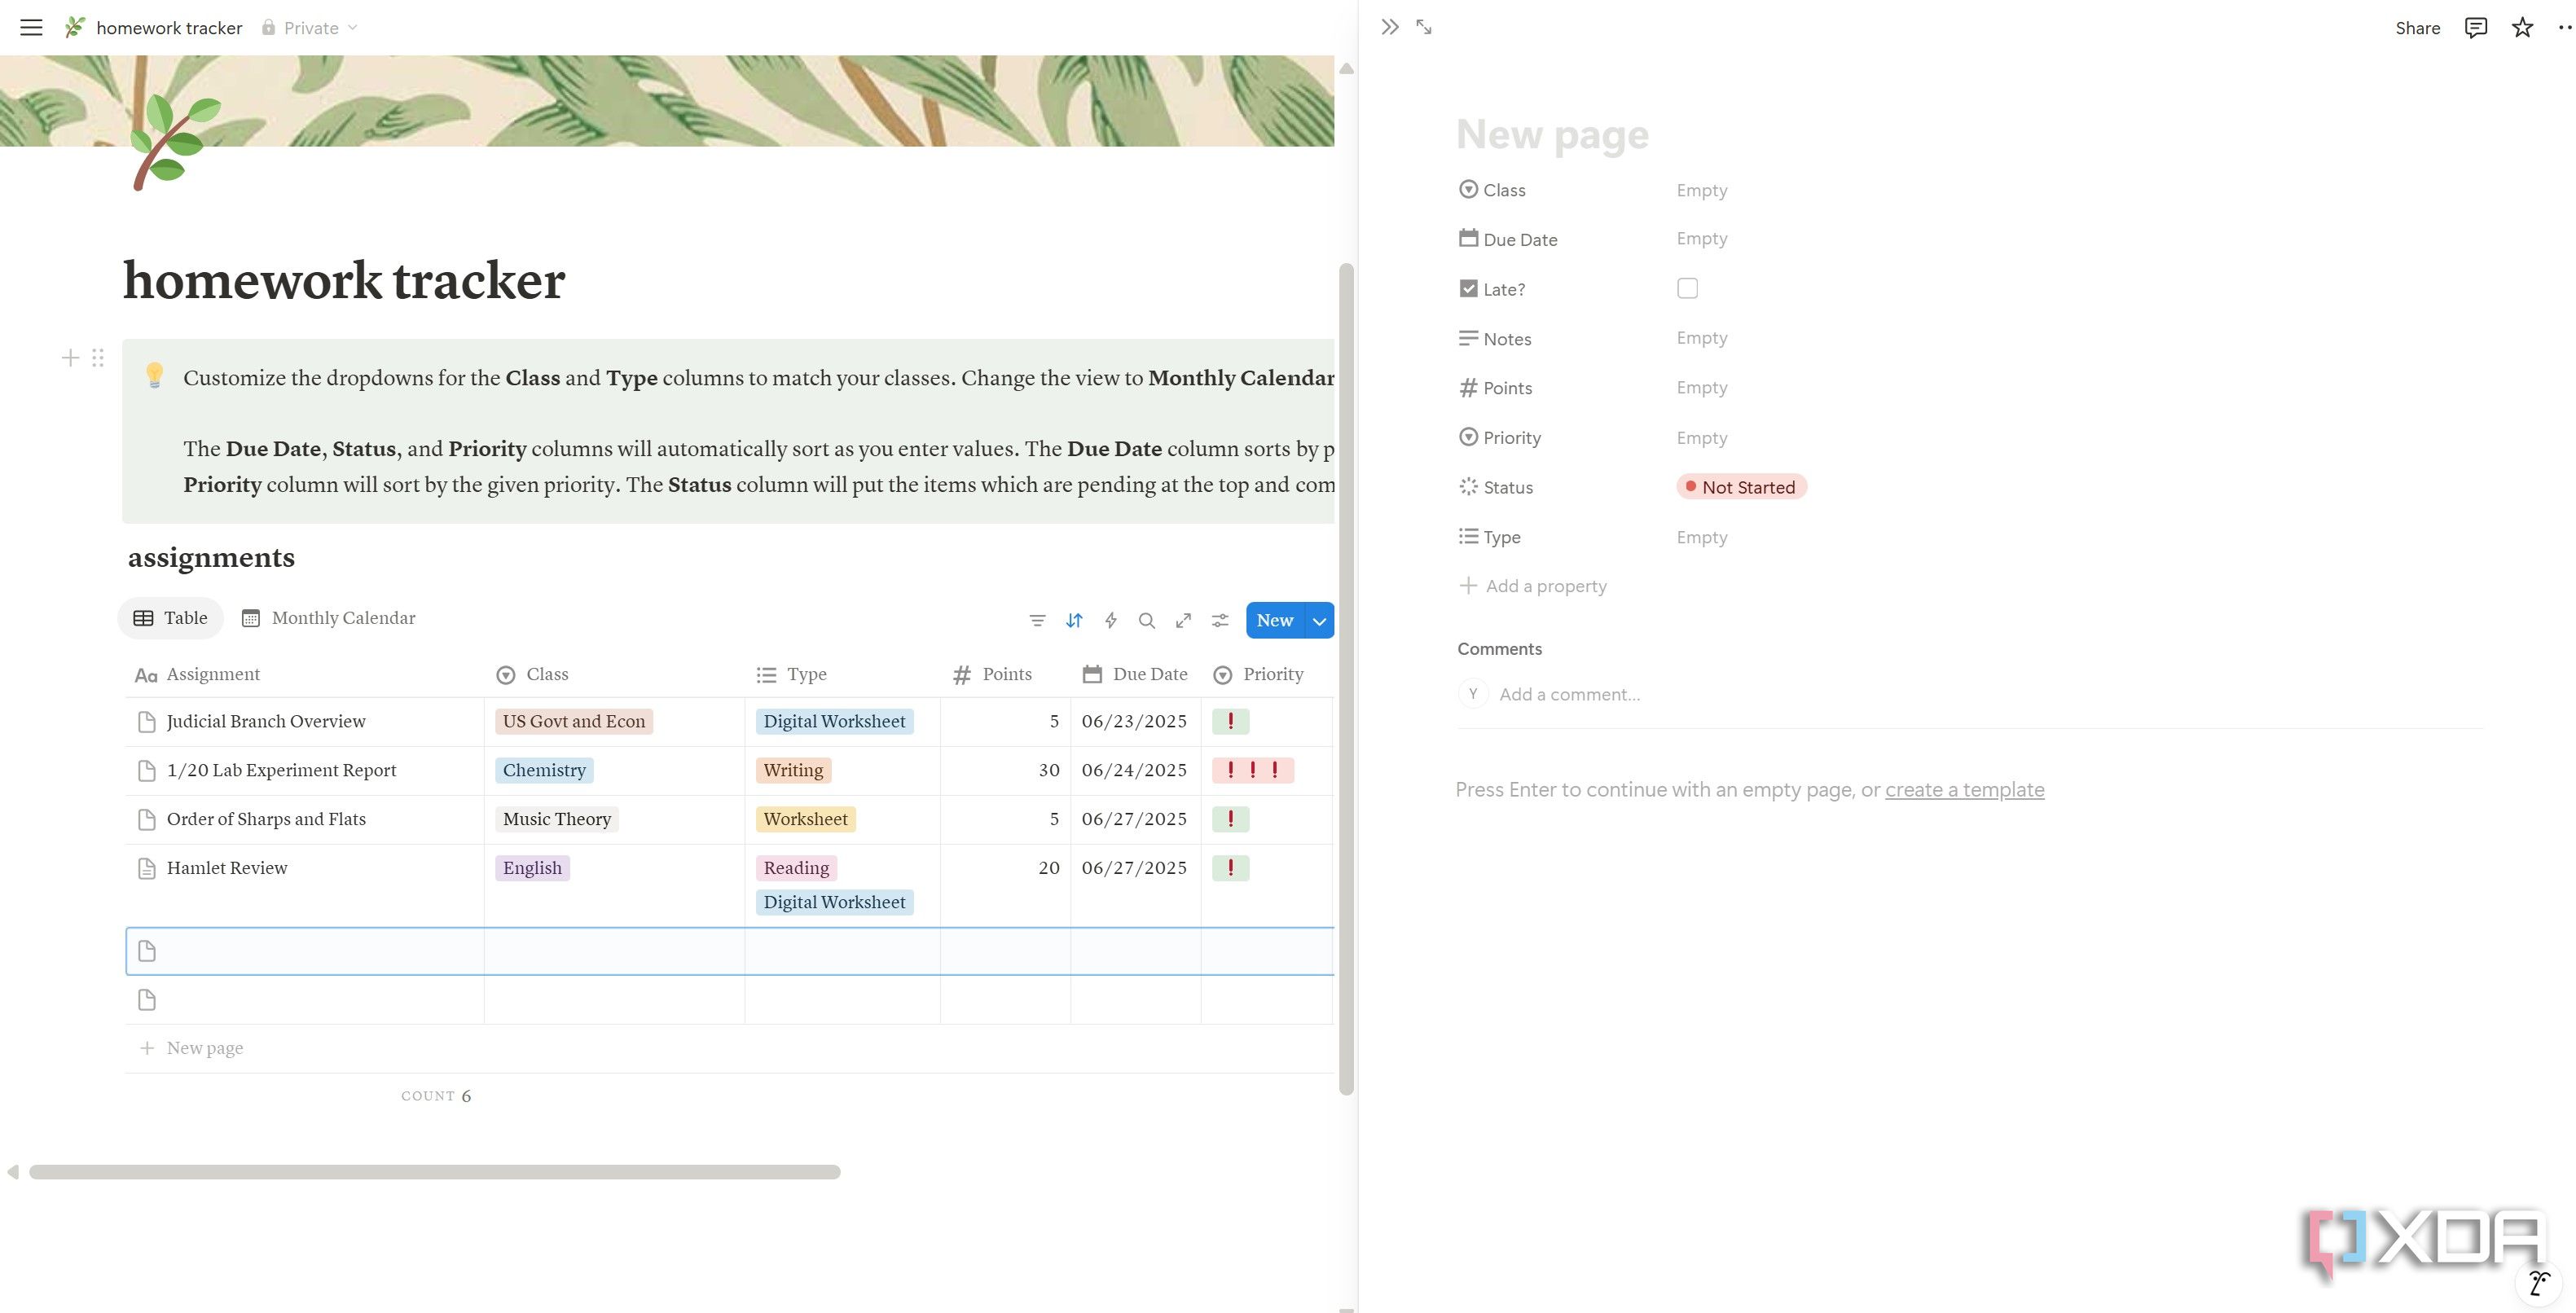Click the six-dot drag handle beside callout
This screenshot has height=1313, width=2576.
point(97,358)
